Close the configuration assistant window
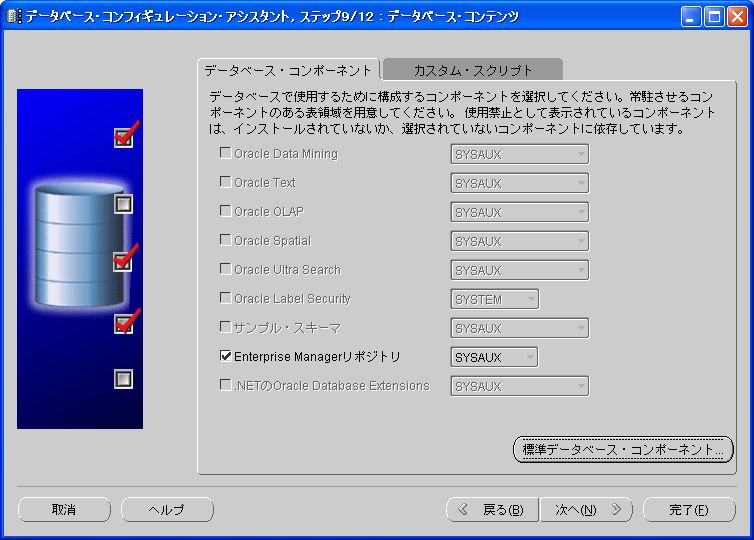This screenshot has height=540, width=754. [x=737, y=17]
